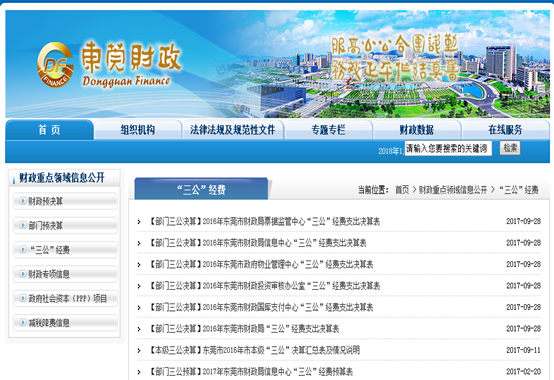Click 财政重点领域信息公开 breadcrumb link

453,190
